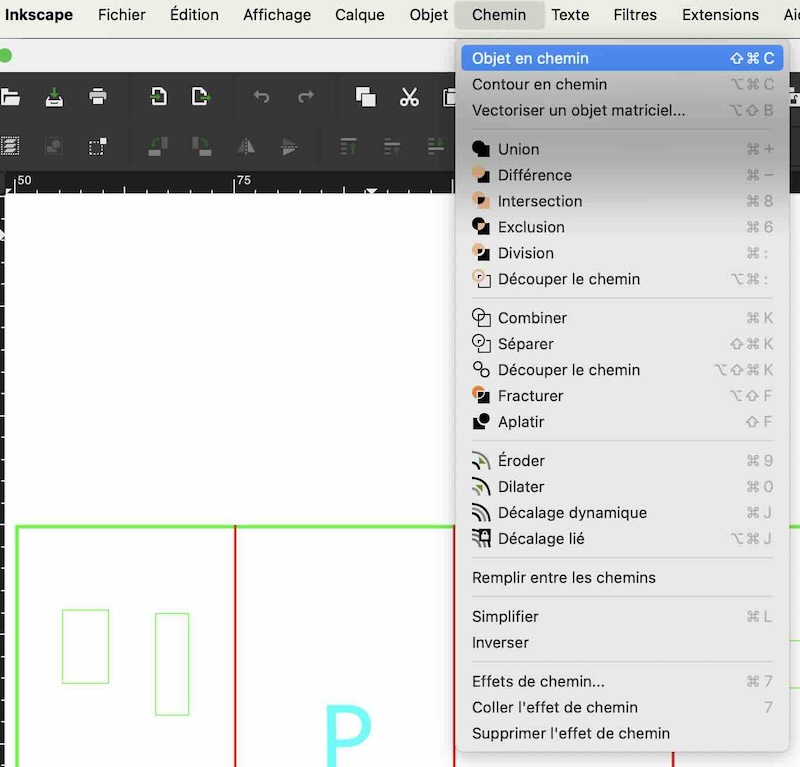This screenshot has height=767, width=800.
Task: Choose Supprimer l'effet de chemin
Action: [622, 733]
